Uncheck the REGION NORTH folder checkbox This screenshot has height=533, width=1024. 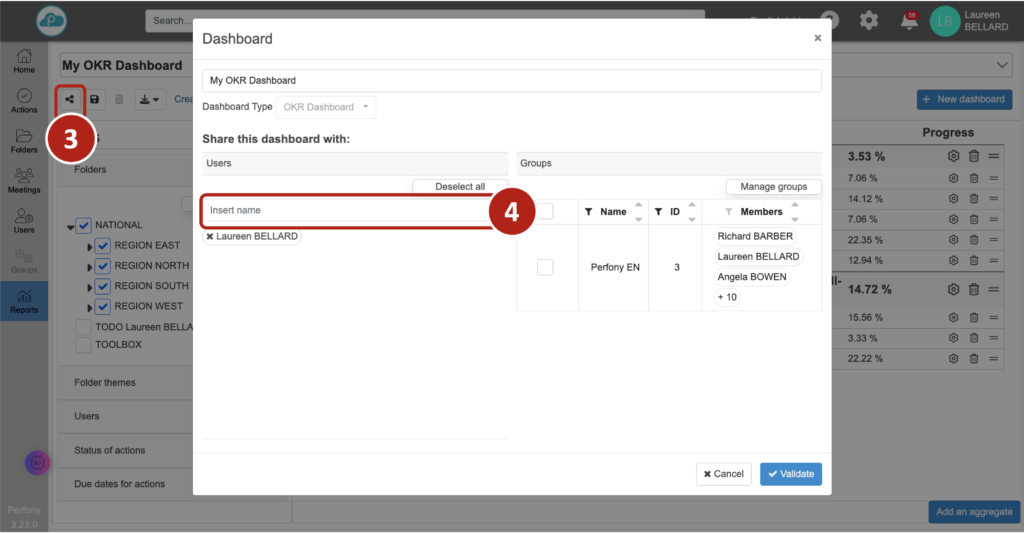pos(102,266)
